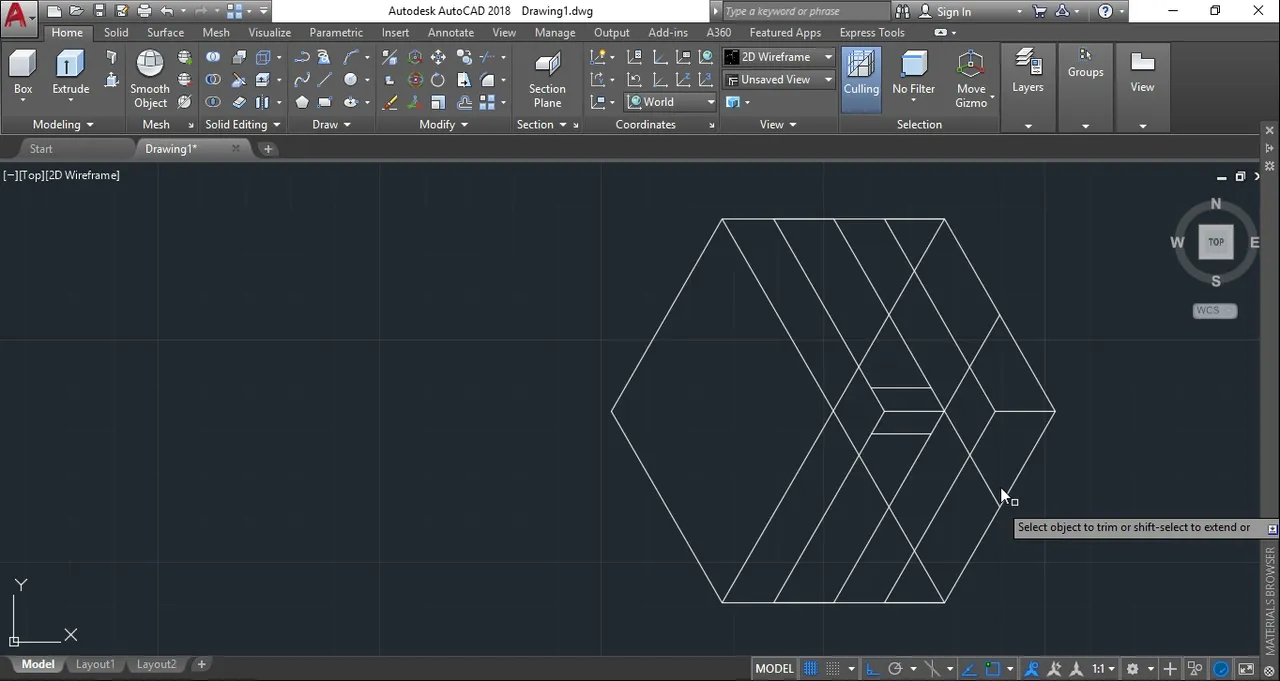1280x681 pixels.
Task: Switch to the Solid ribbon tab
Action: (x=116, y=32)
